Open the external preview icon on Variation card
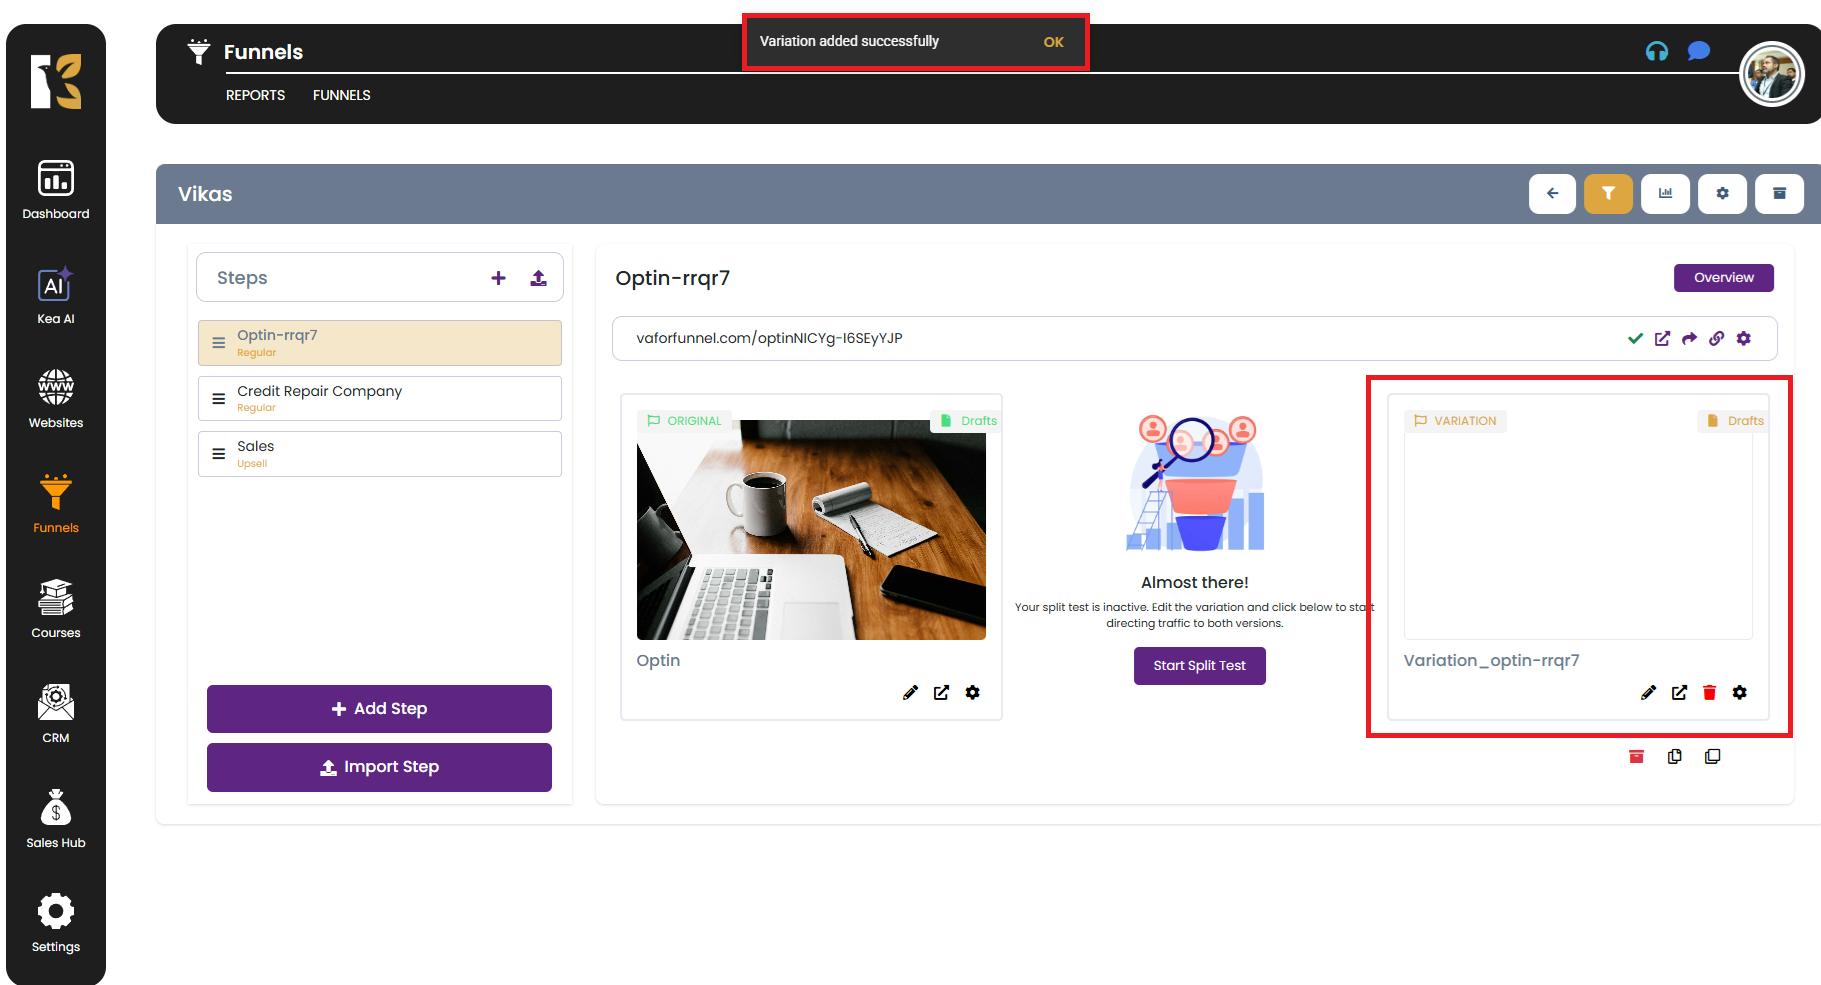1821x985 pixels. click(1679, 693)
